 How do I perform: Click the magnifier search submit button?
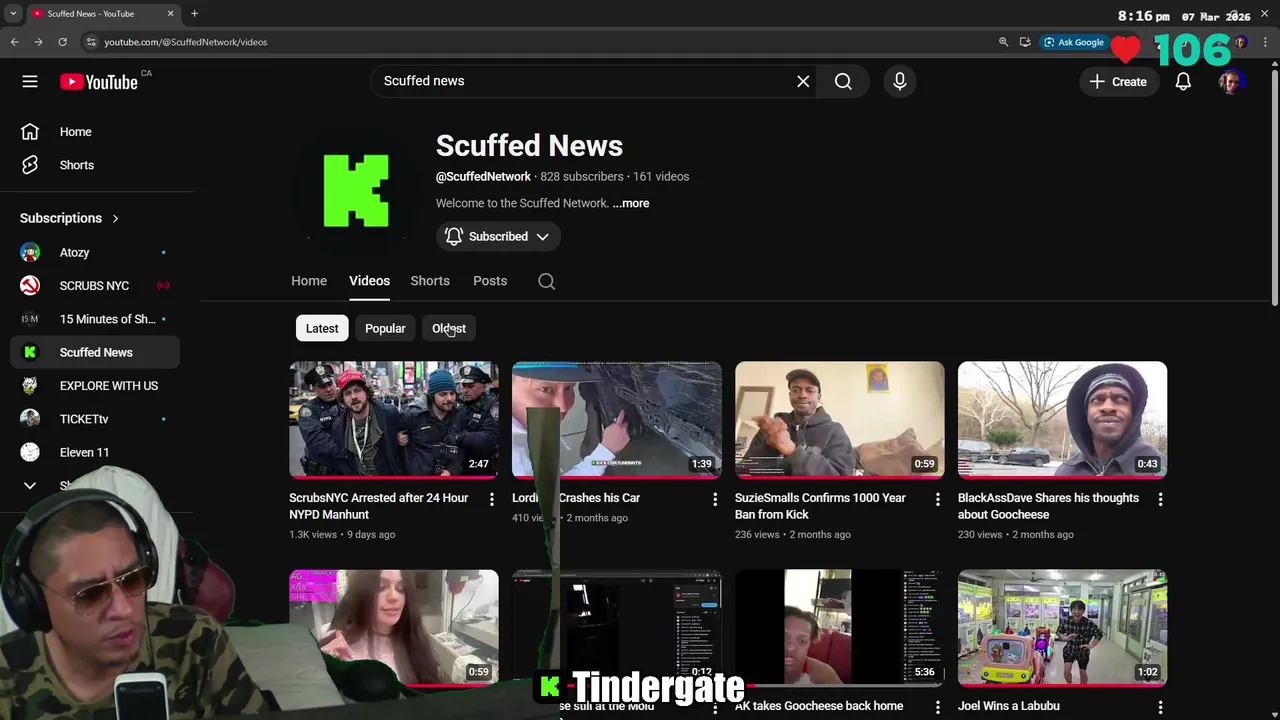[x=843, y=81]
